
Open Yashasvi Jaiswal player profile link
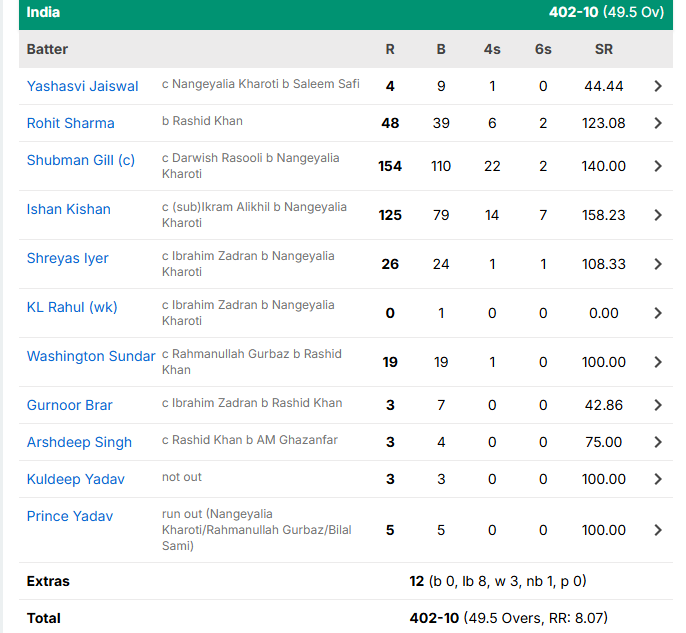(x=82, y=86)
